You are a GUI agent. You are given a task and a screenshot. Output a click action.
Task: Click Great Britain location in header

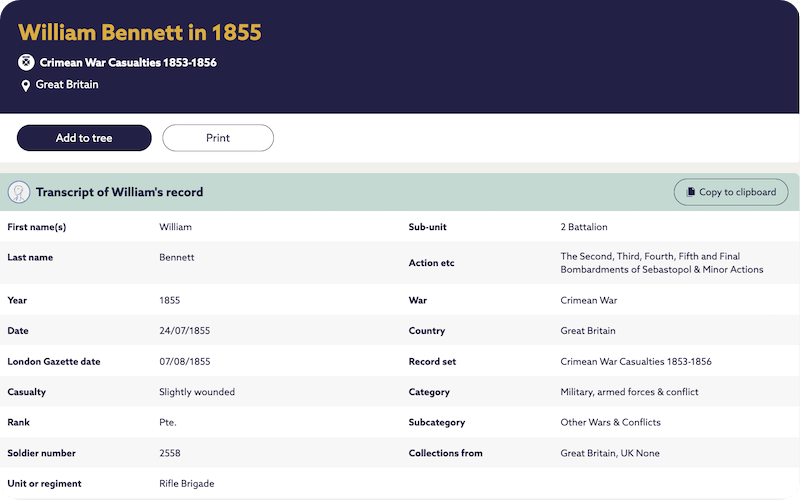click(67, 85)
